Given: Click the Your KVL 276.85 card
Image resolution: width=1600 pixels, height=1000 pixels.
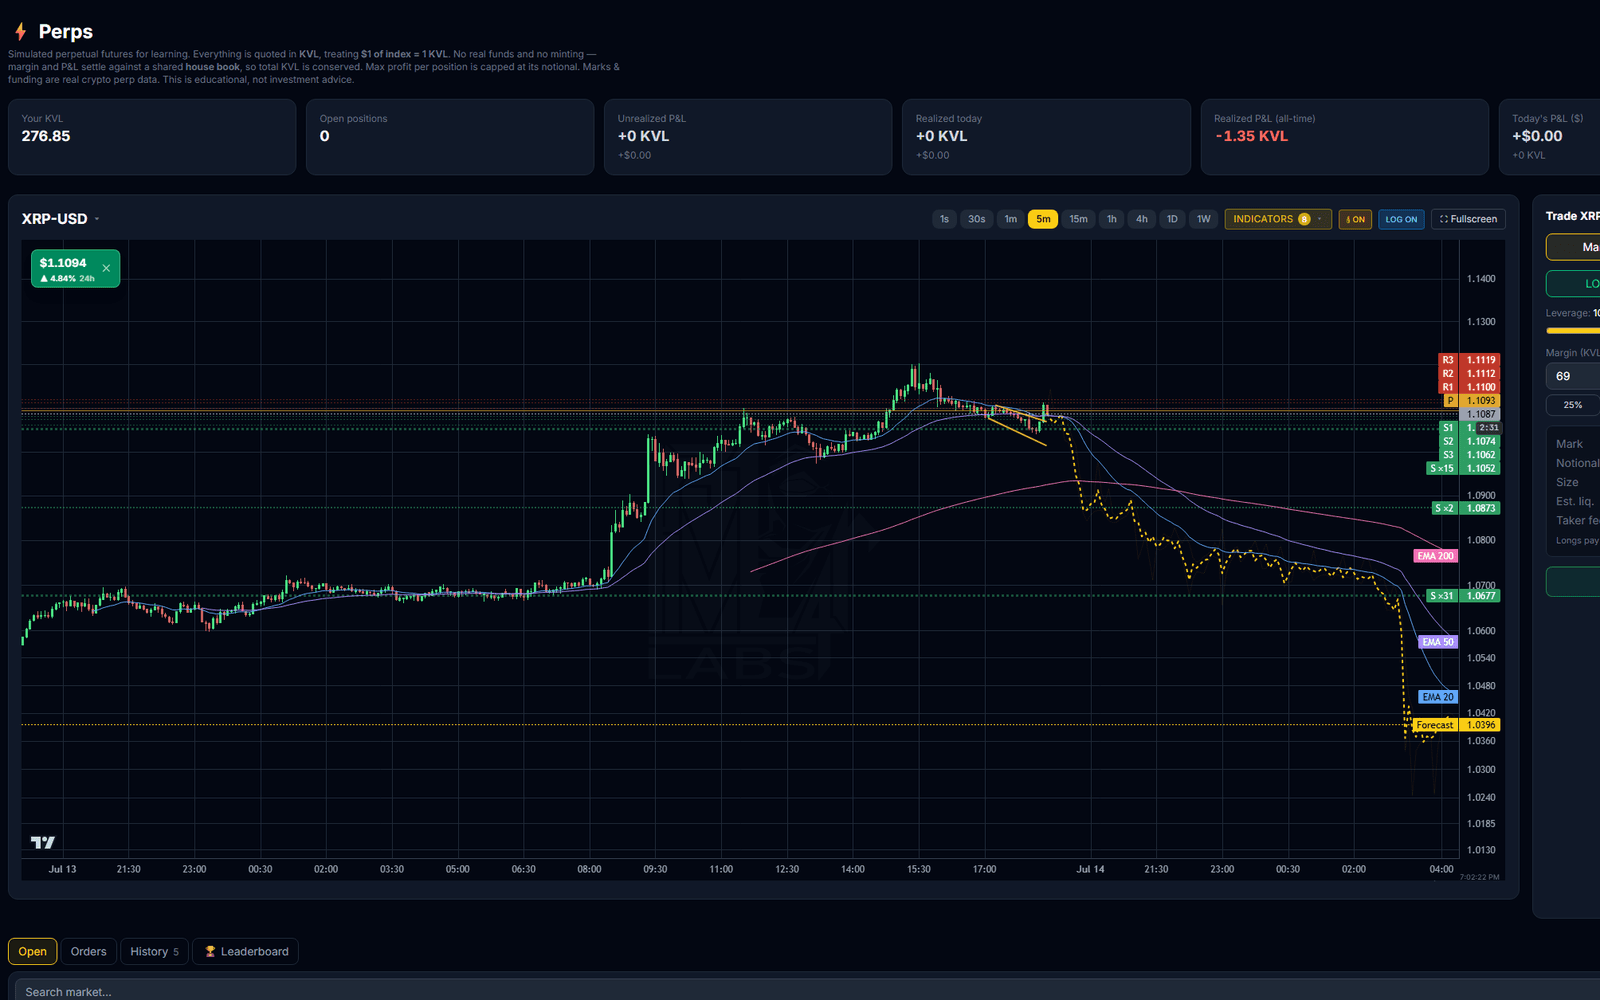Looking at the screenshot, I should (152, 137).
